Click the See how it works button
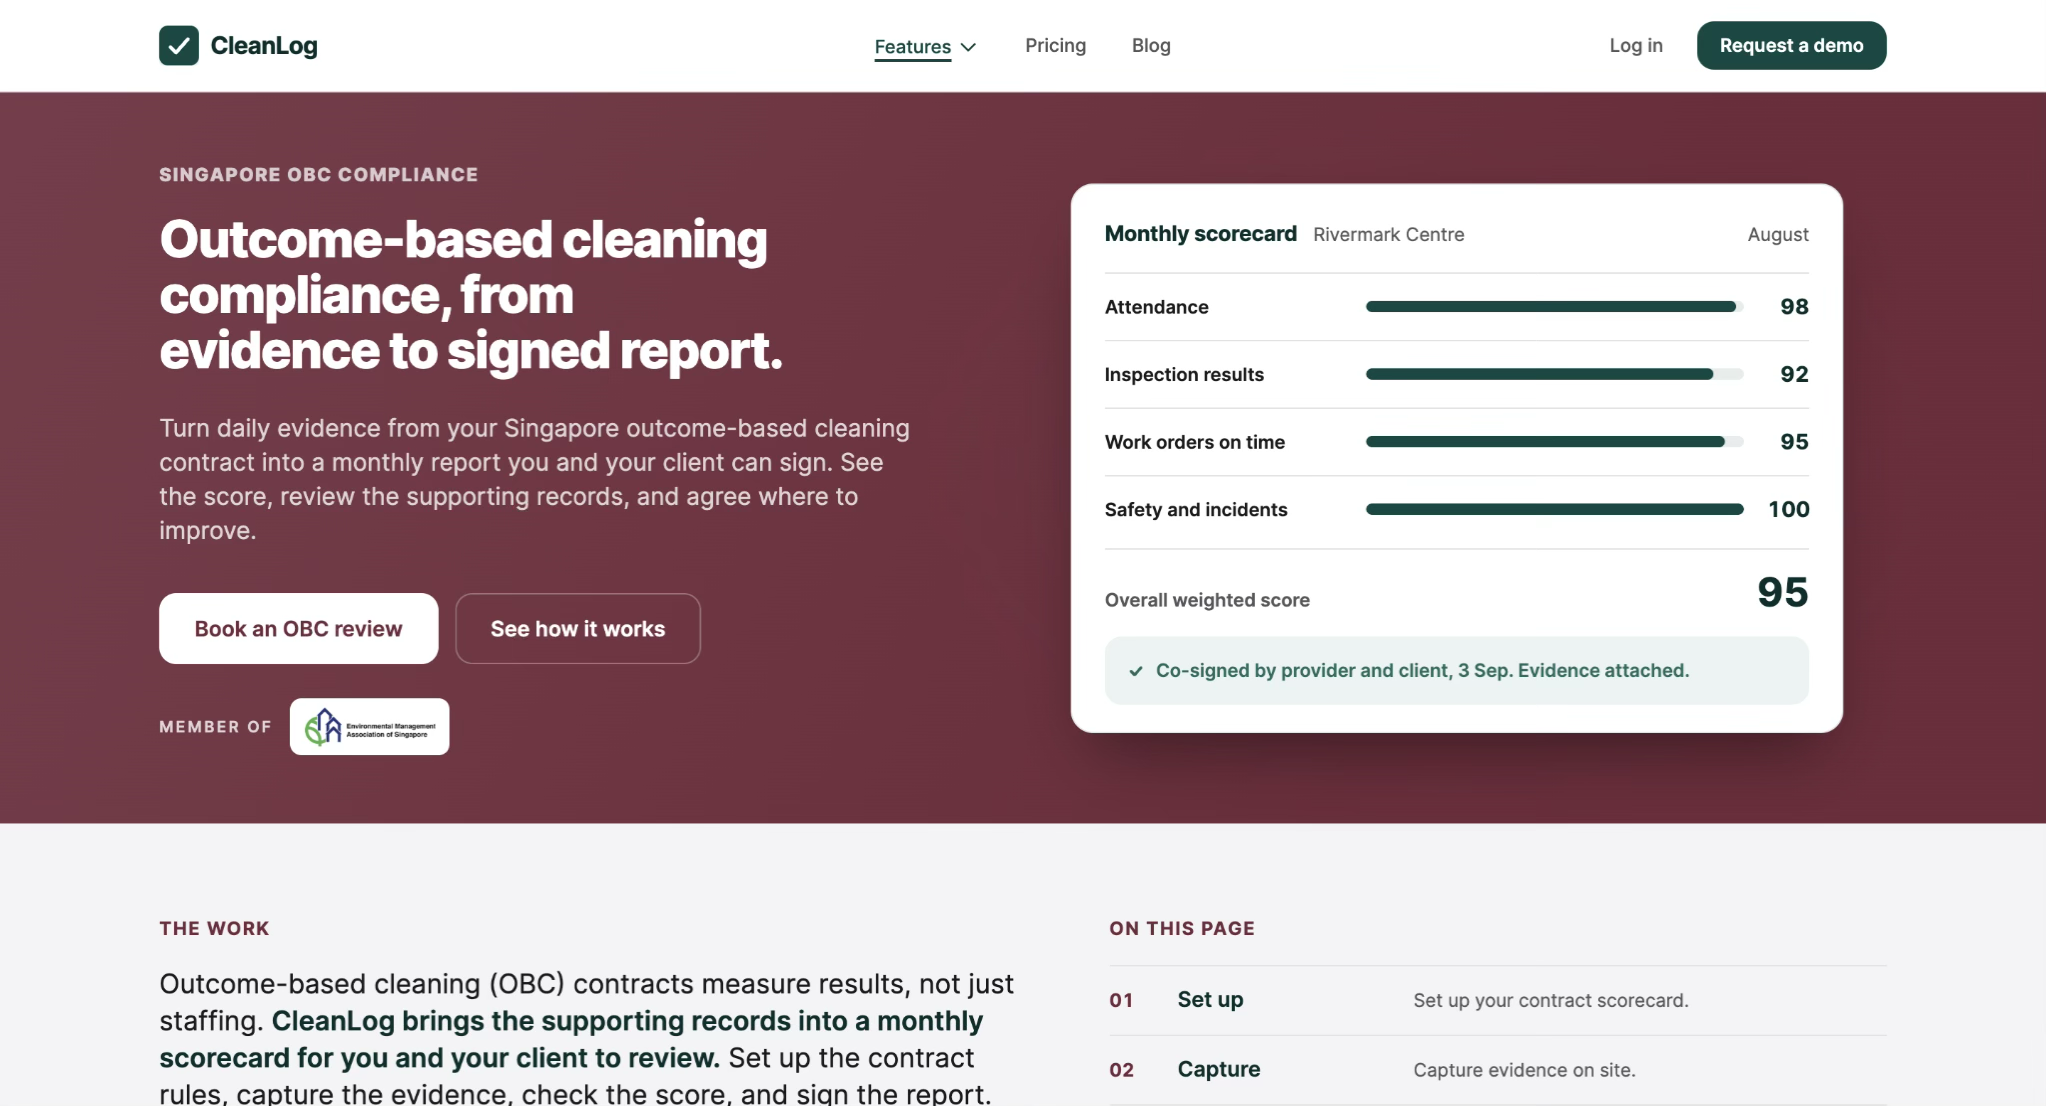This screenshot has height=1106, width=2046. point(577,628)
